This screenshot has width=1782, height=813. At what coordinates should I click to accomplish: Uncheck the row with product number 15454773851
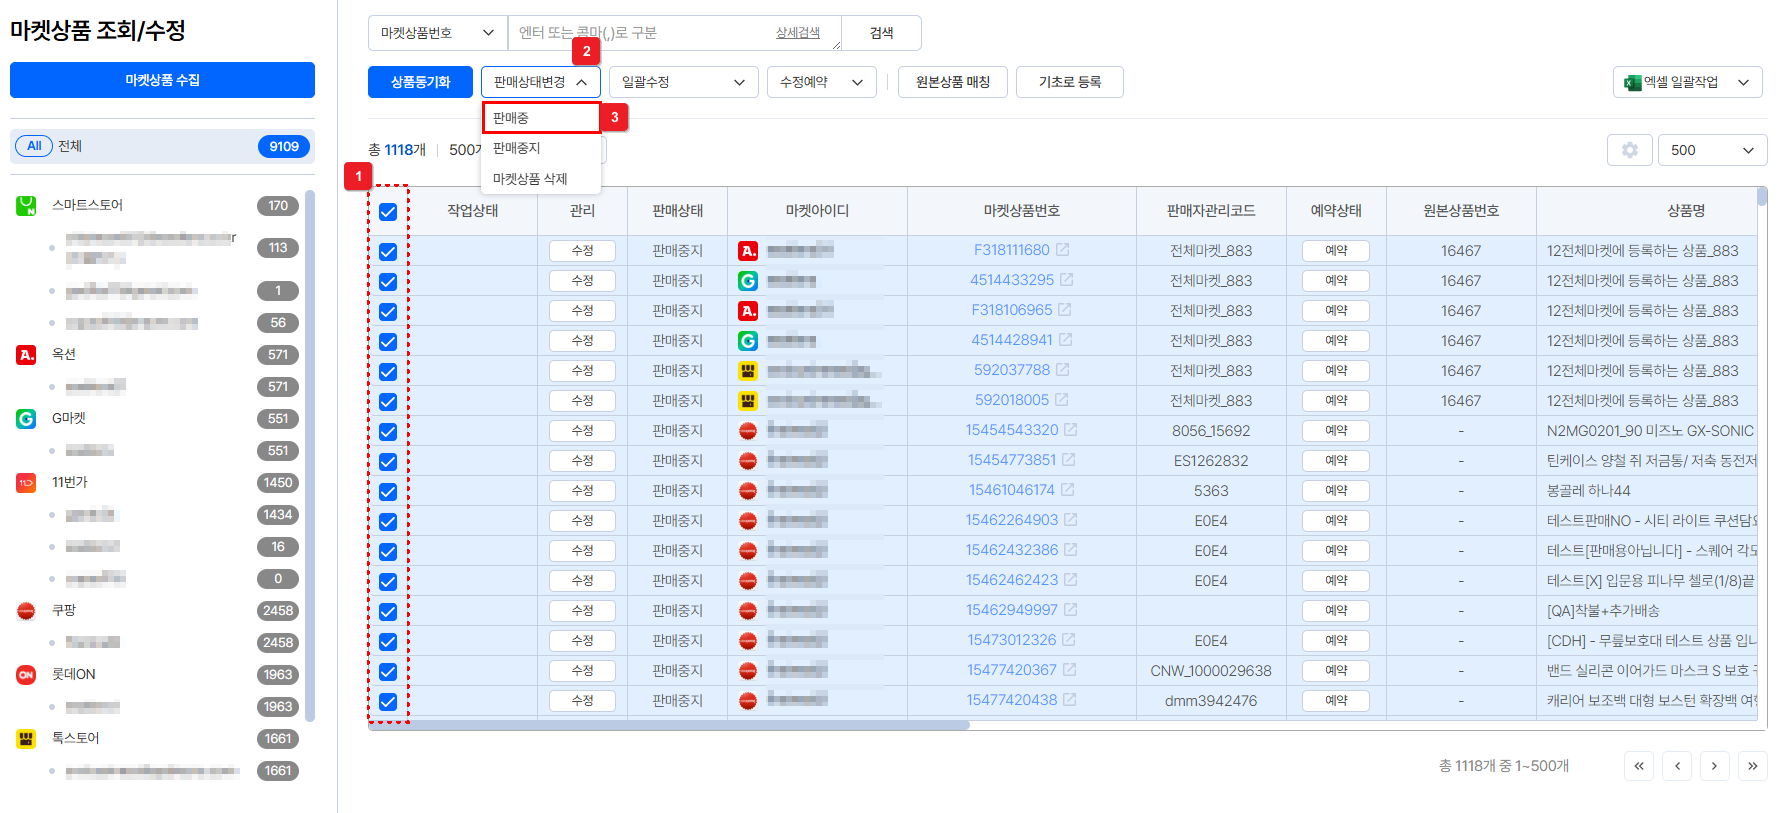pyautogui.click(x=388, y=462)
